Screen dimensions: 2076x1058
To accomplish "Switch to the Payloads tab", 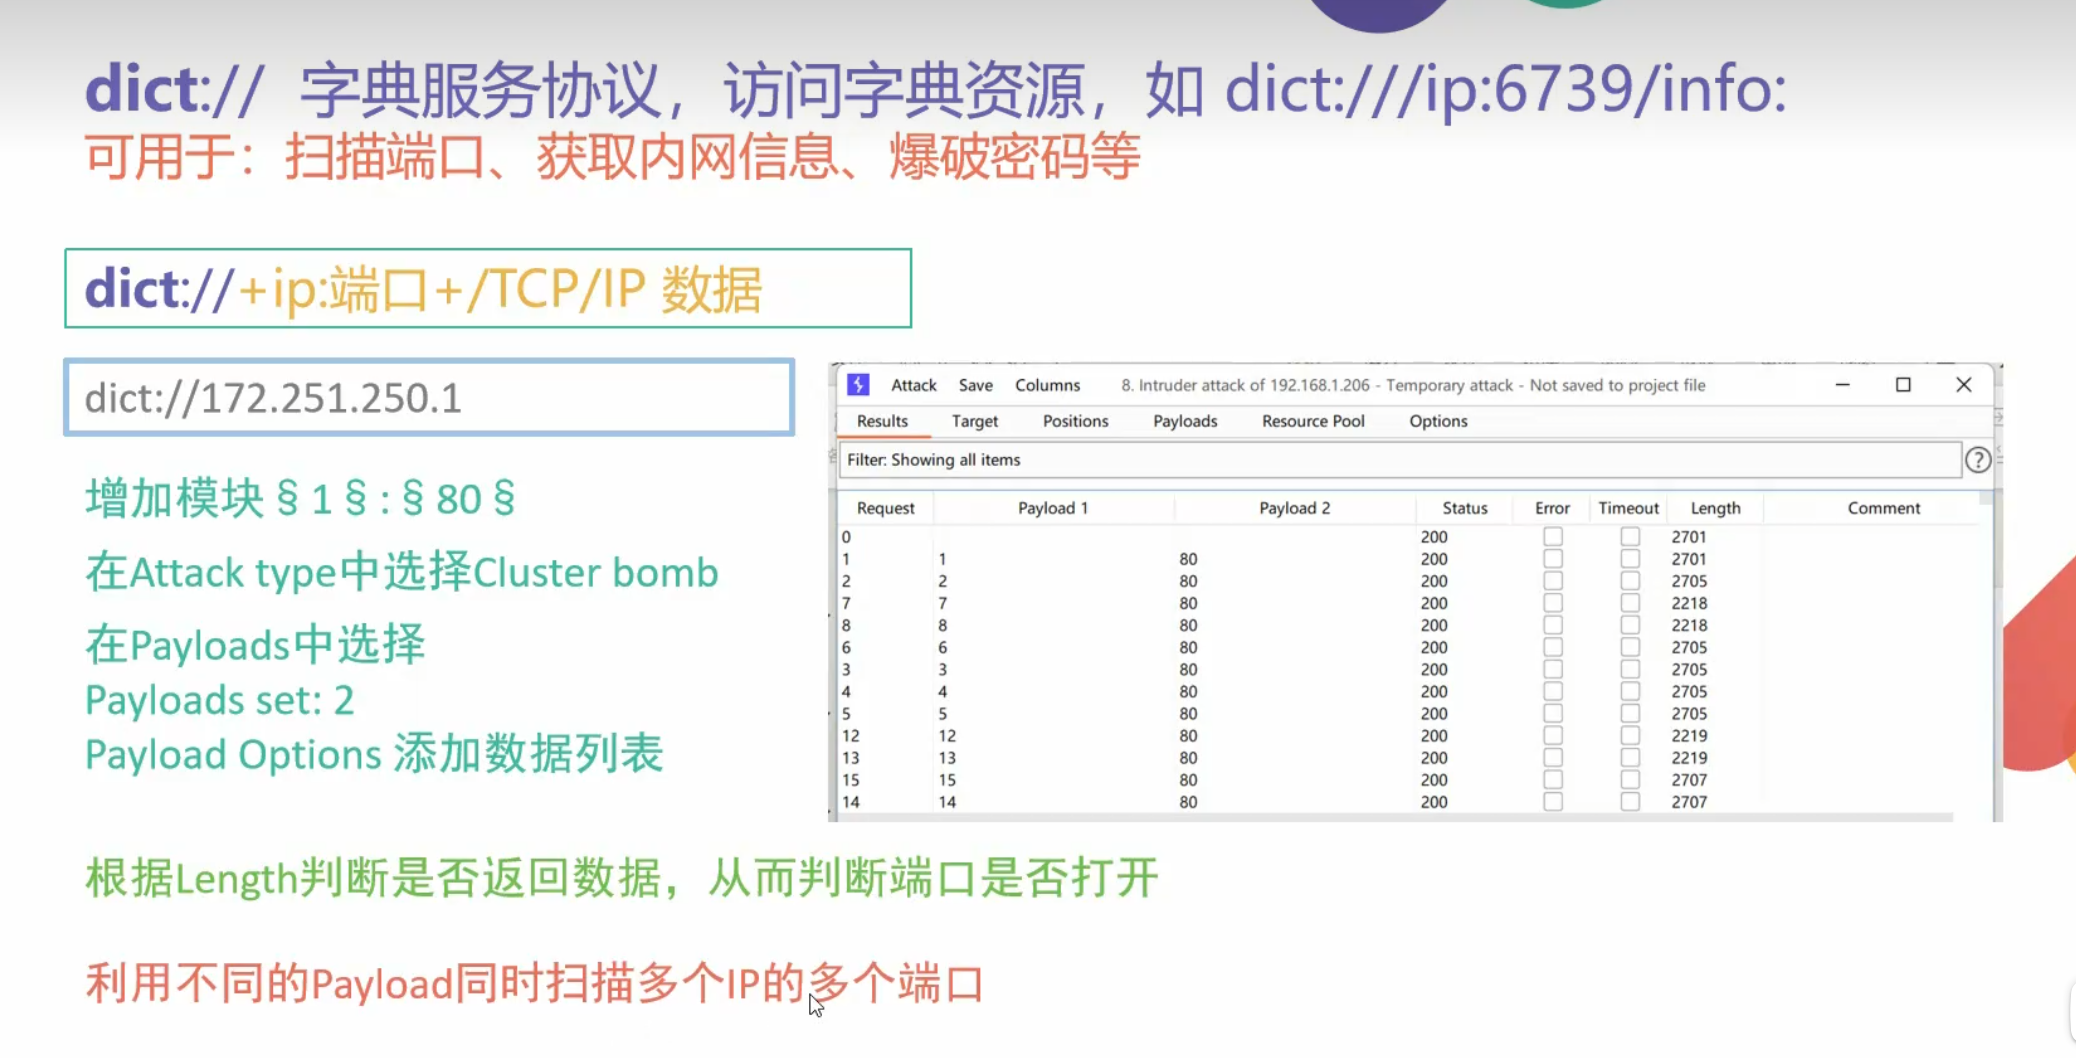I will click(x=1185, y=421).
